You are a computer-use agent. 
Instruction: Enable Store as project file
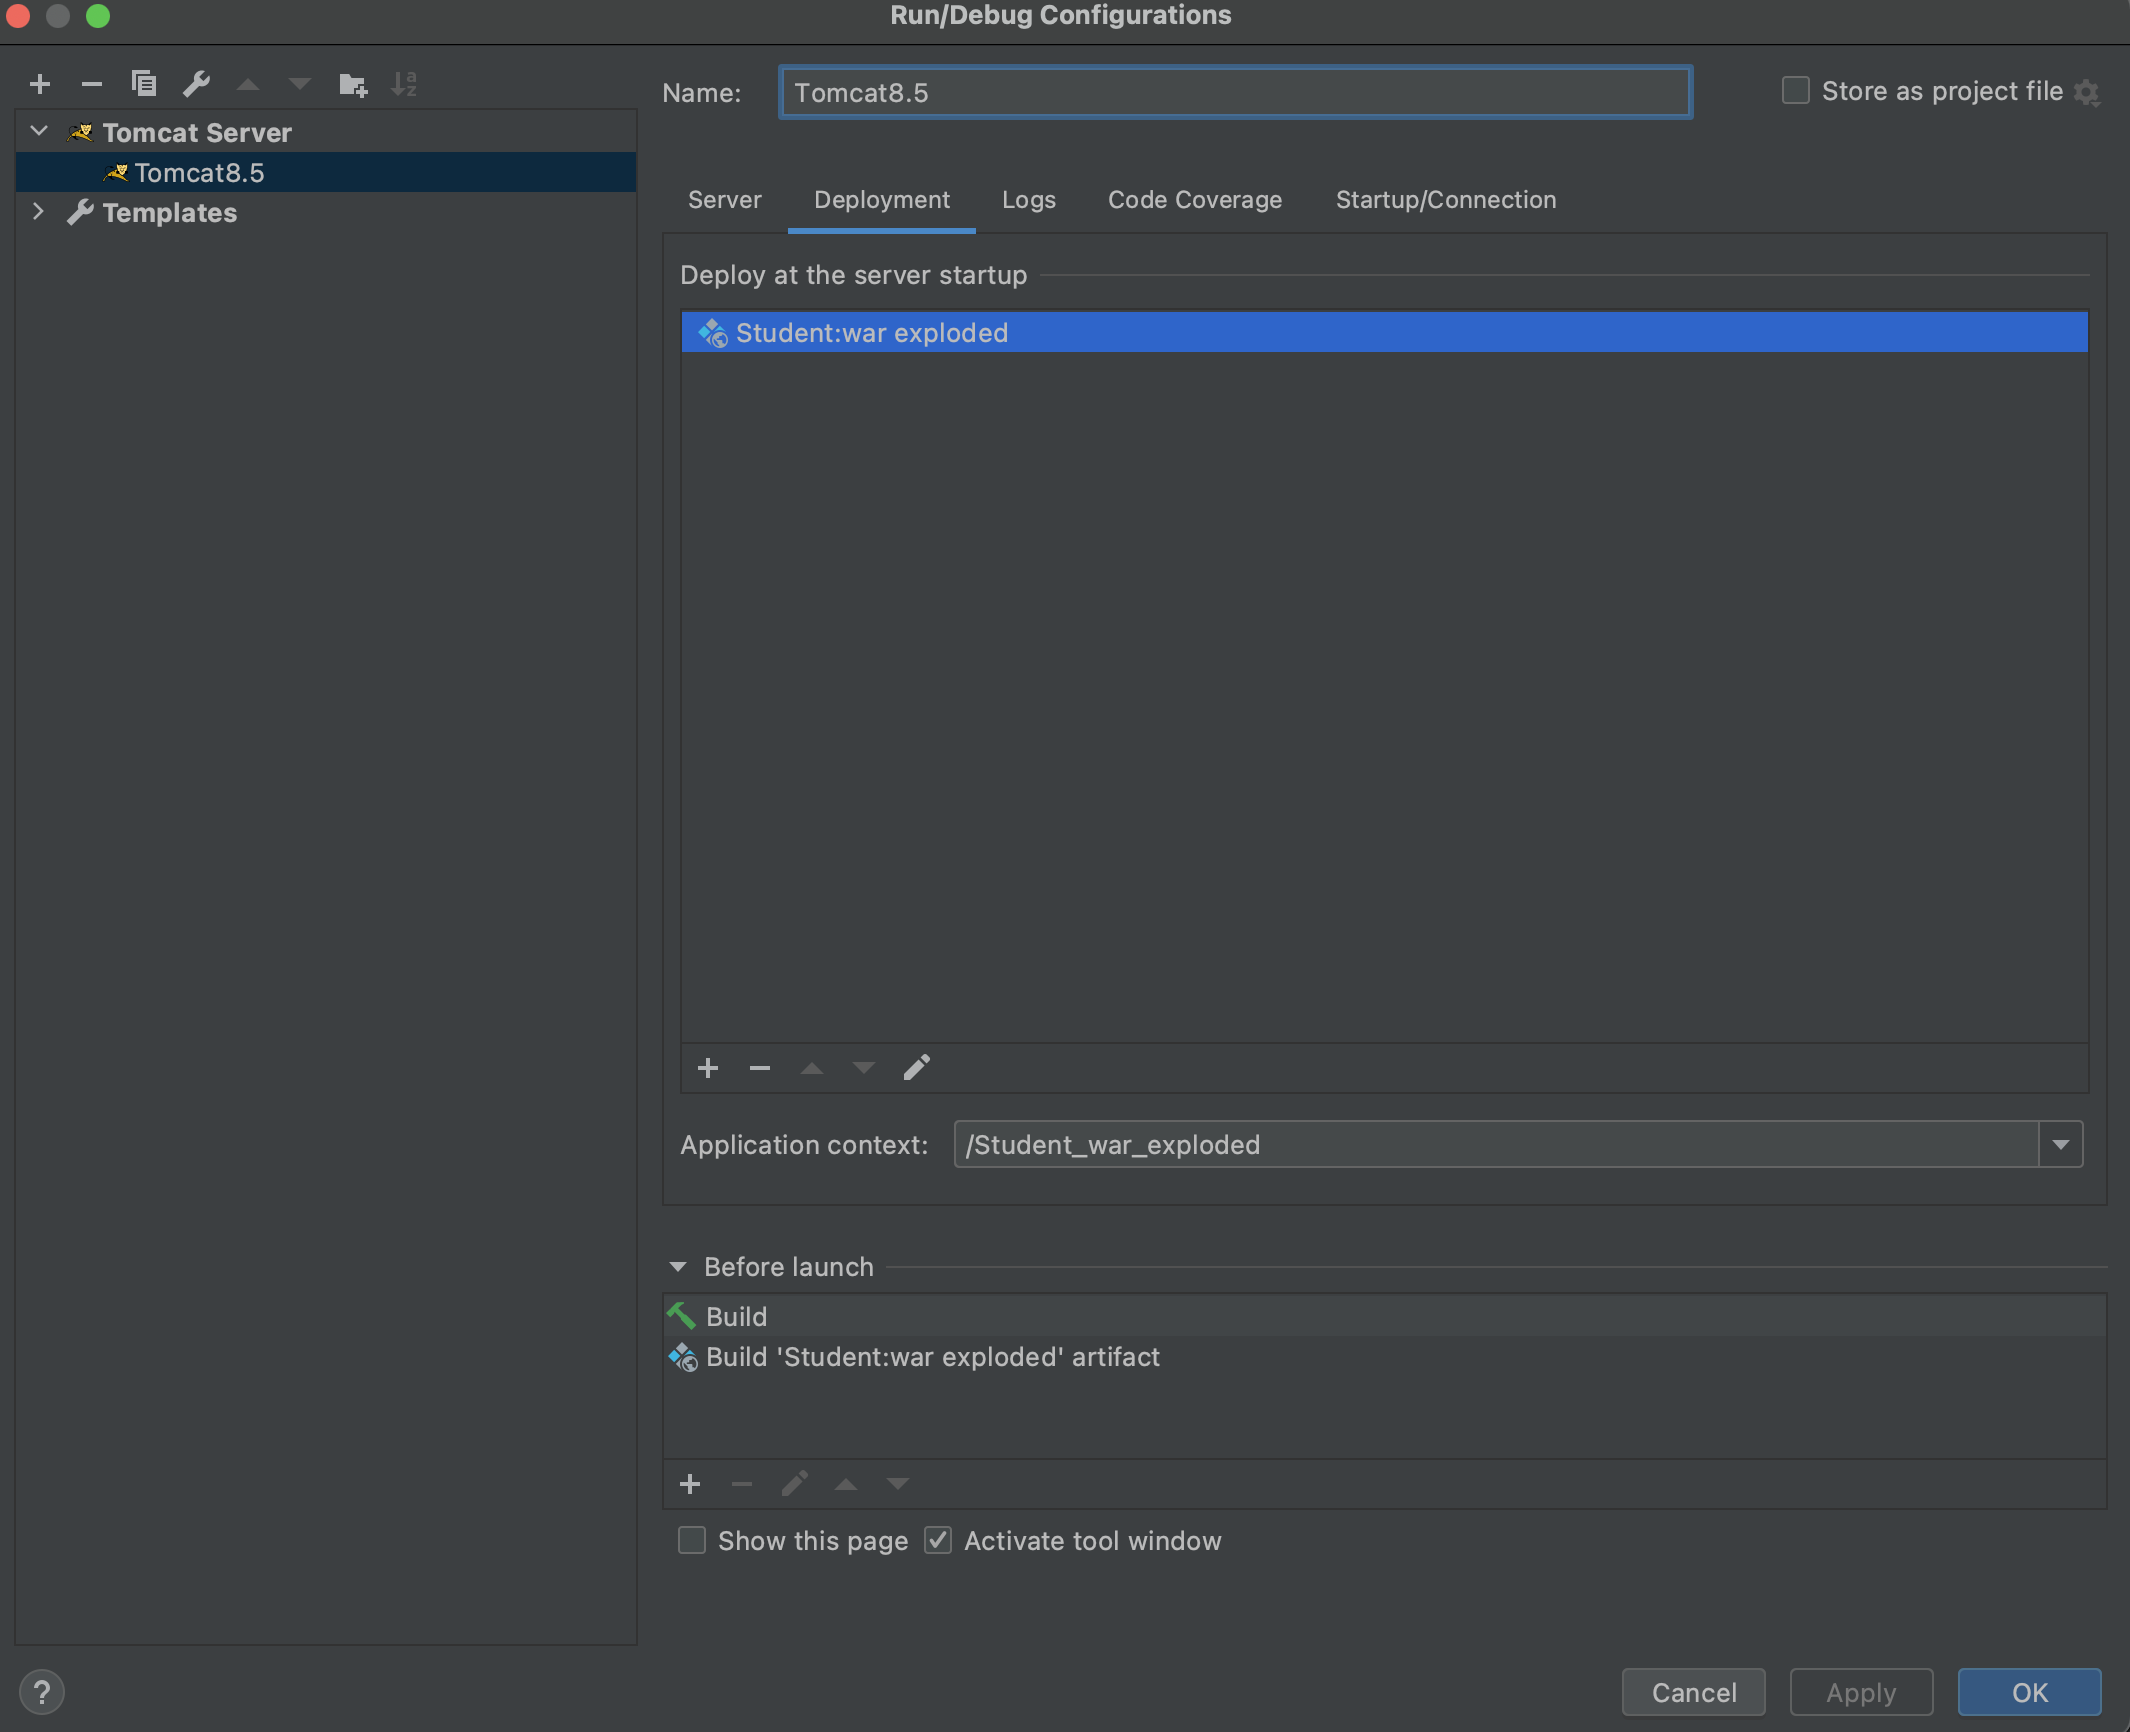(1796, 91)
